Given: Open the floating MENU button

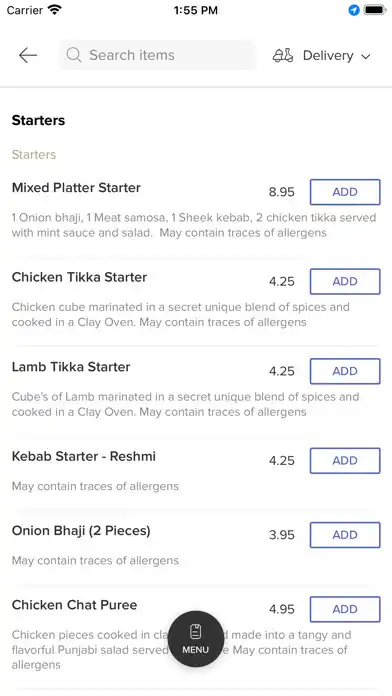Looking at the screenshot, I should pyautogui.click(x=196, y=639).
